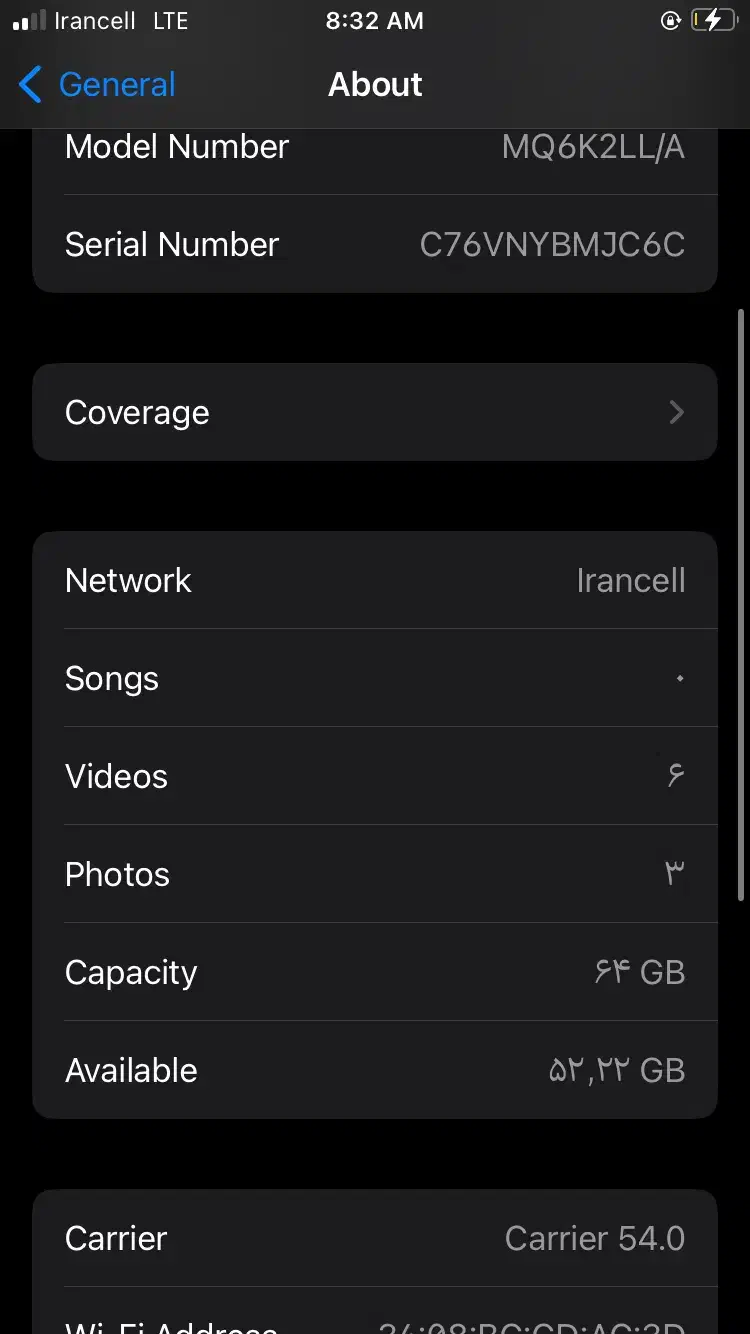750x1334 pixels.
Task: Tap the Songs count row
Action: pos(374,678)
